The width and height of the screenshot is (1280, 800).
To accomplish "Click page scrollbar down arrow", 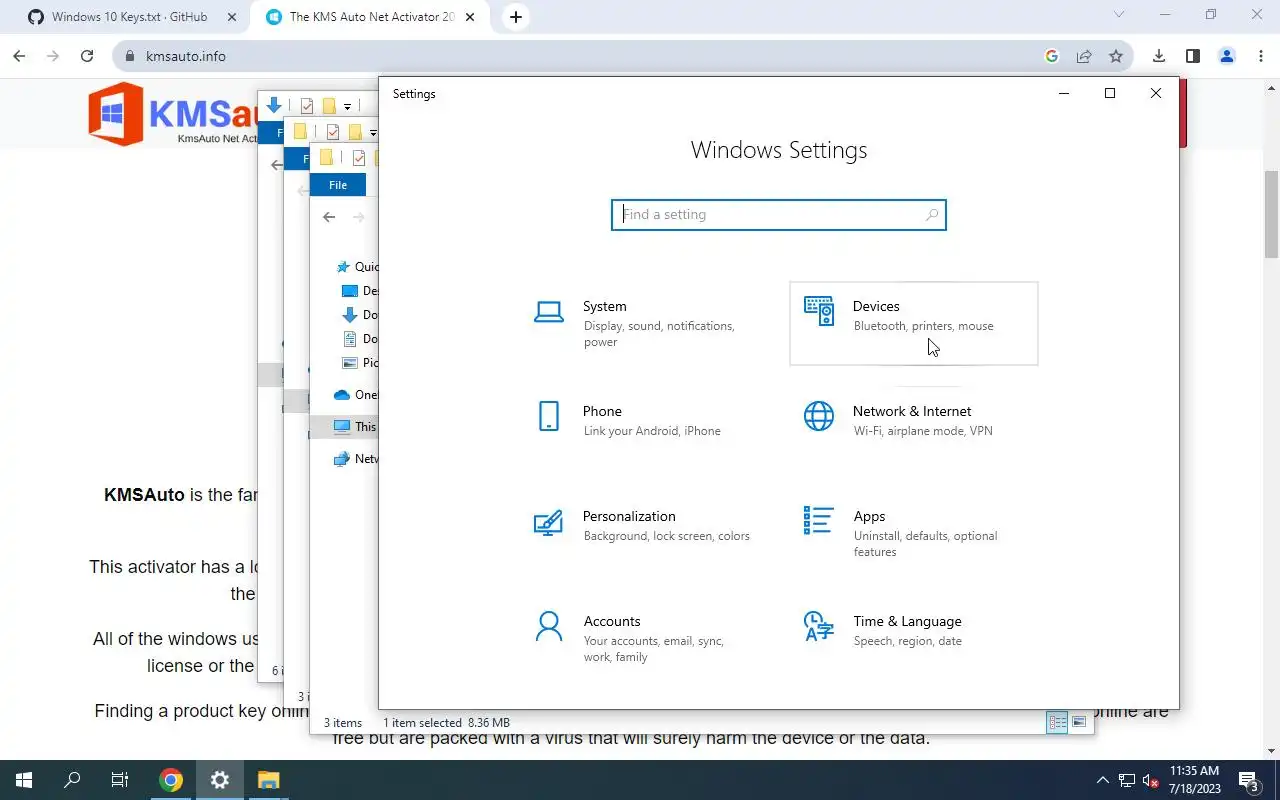I will (x=1272, y=751).
